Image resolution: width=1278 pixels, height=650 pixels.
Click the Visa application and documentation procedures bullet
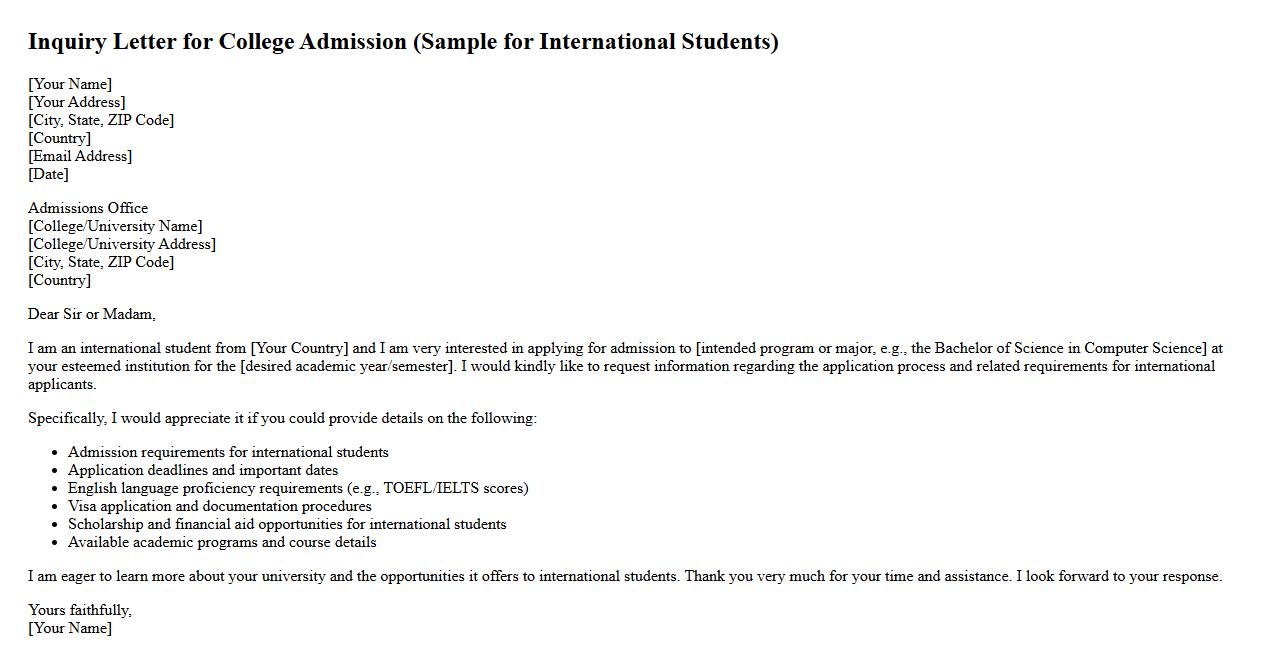pos(219,506)
